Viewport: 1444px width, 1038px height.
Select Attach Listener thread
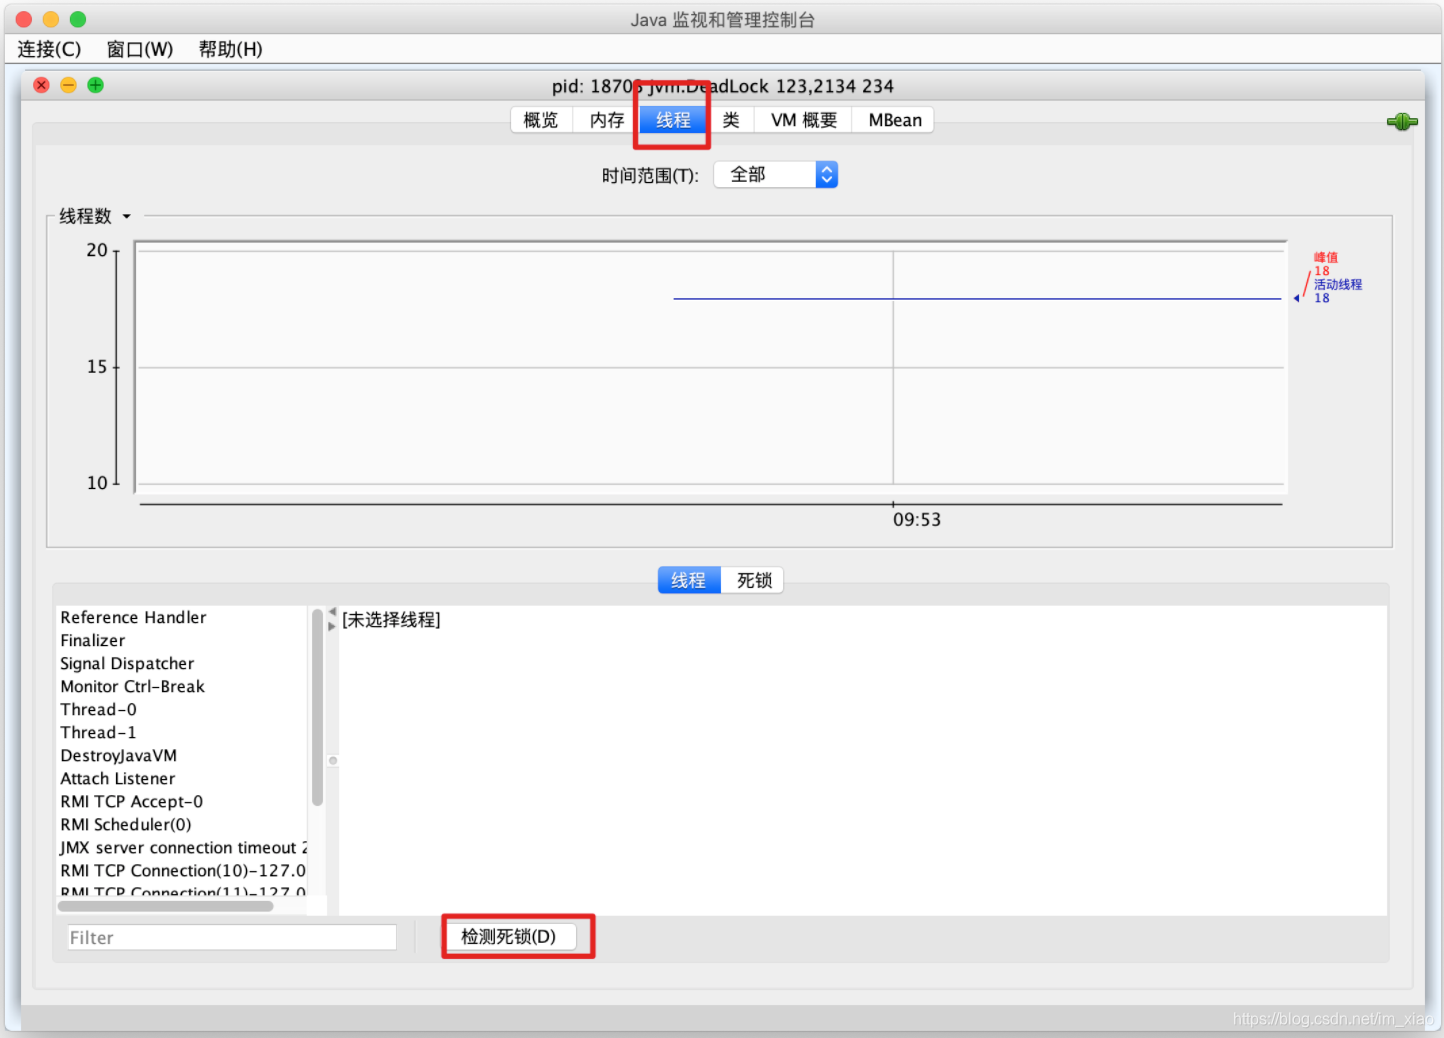coord(182,778)
